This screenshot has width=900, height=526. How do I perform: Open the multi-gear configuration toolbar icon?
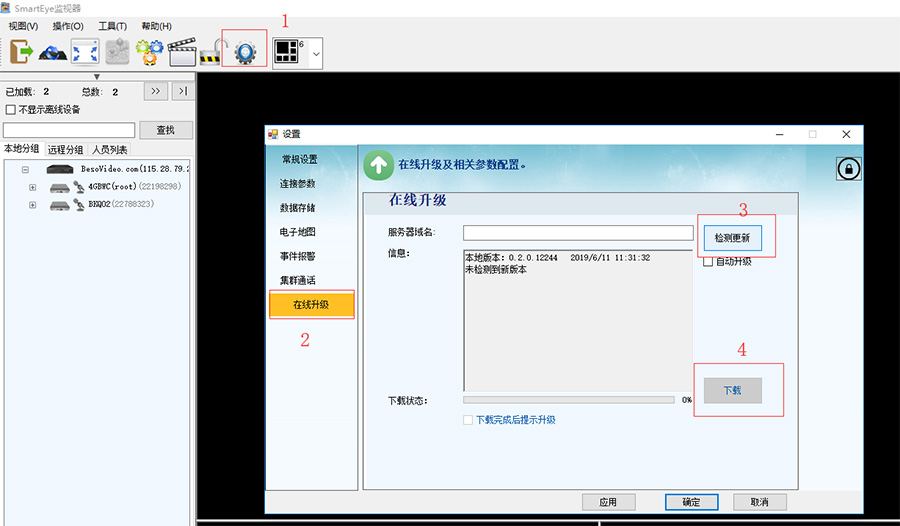(150, 52)
